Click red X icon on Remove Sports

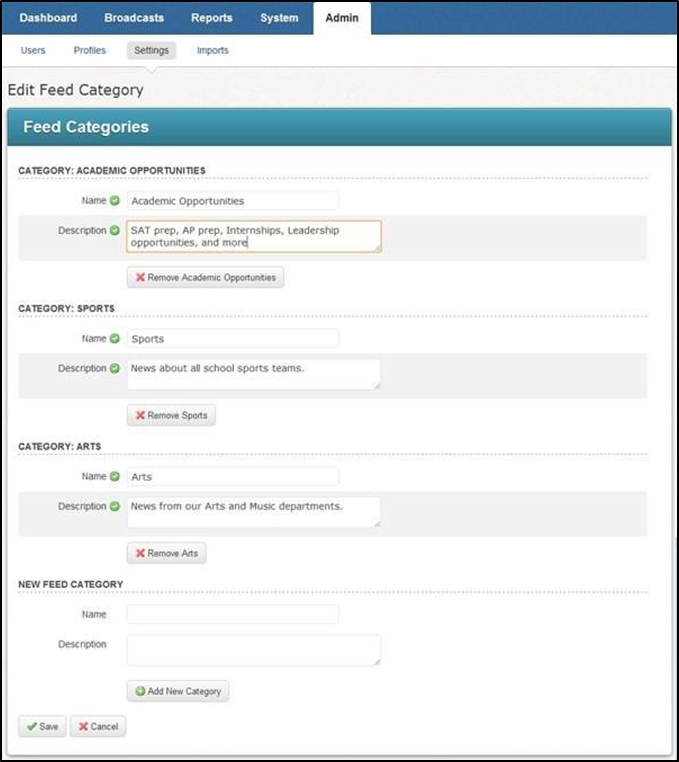pyautogui.click(x=141, y=416)
